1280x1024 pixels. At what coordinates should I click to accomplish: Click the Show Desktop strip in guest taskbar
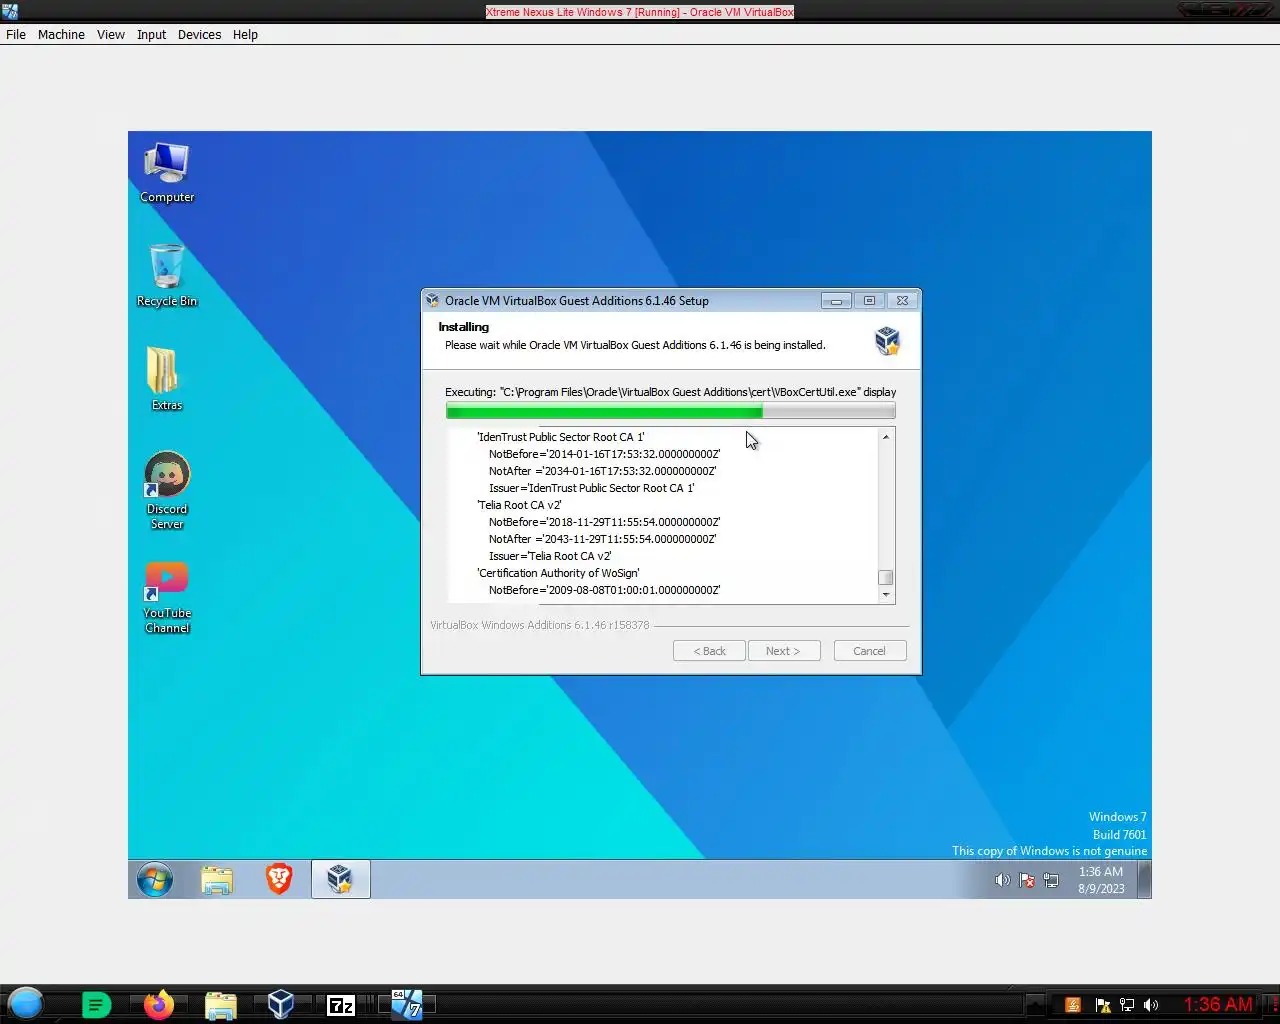coord(1145,880)
